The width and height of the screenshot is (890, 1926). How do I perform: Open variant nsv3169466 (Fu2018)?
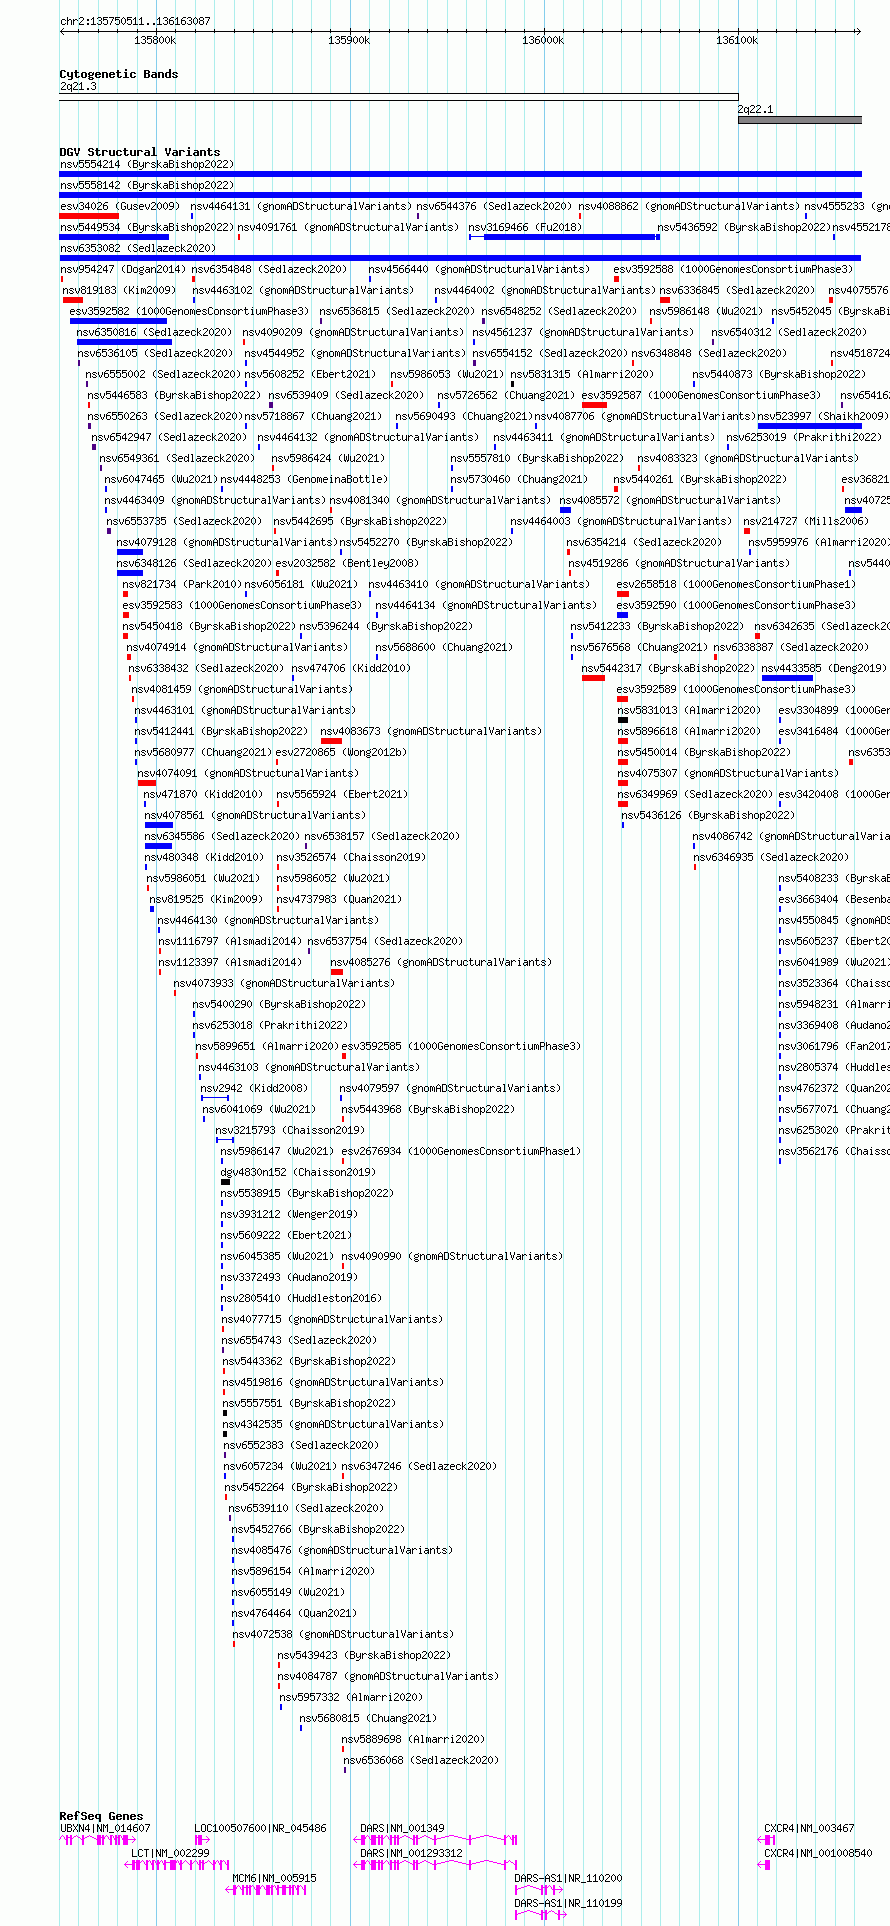tap(564, 237)
